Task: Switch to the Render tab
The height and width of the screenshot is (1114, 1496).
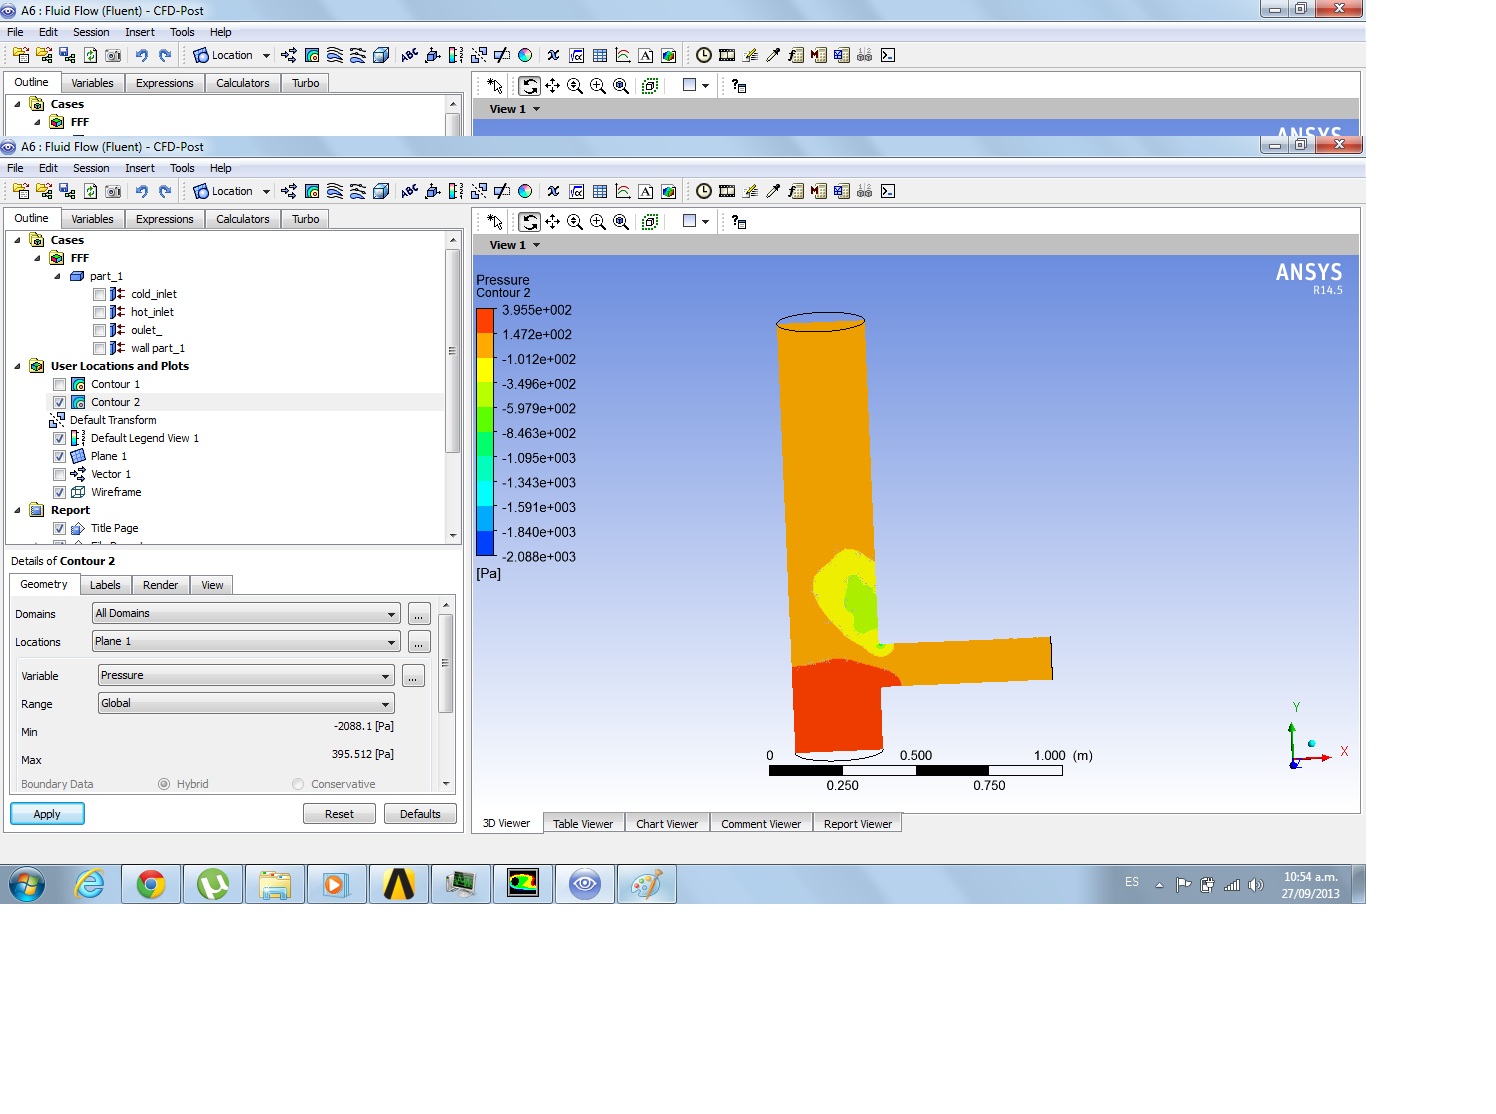Action: (x=160, y=585)
